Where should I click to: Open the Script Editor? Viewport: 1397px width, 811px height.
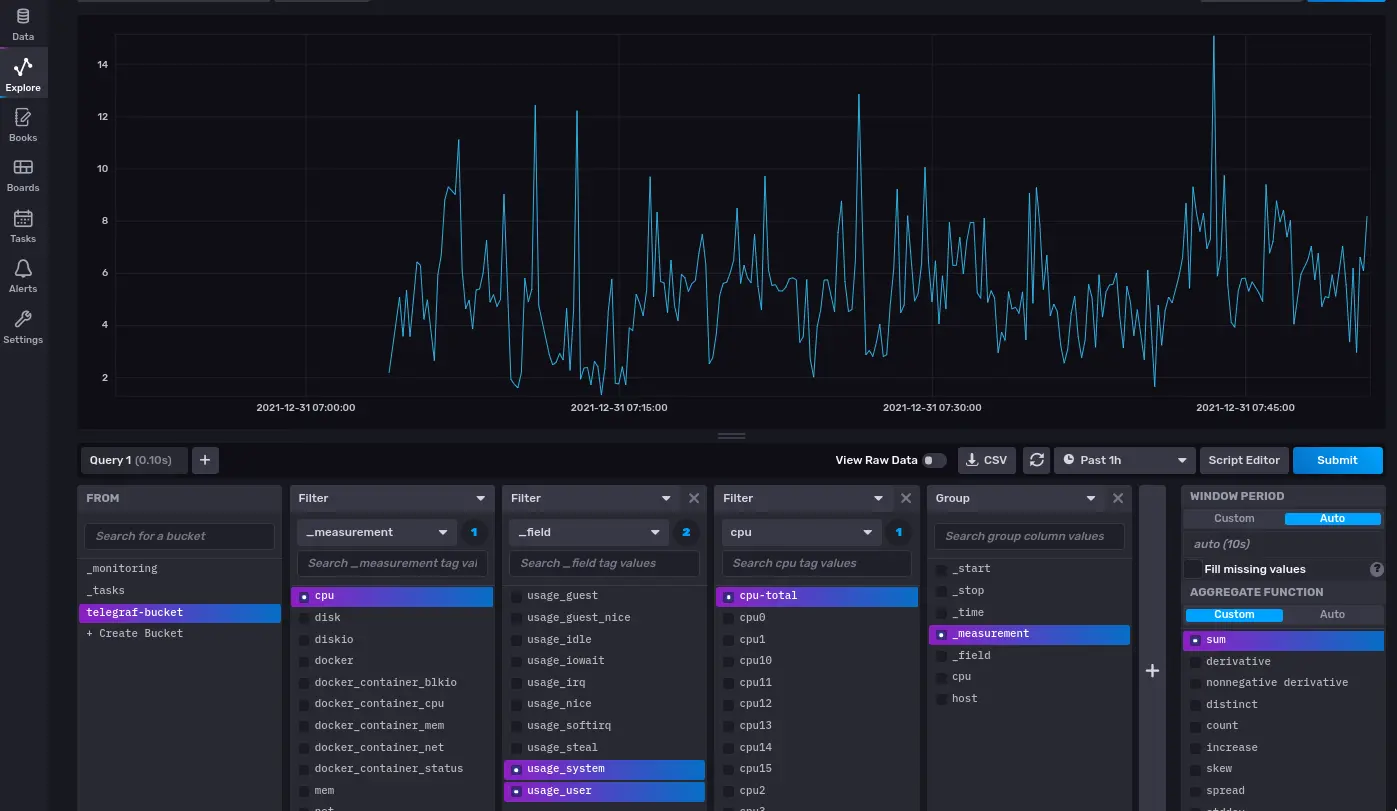coord(1244,460)
